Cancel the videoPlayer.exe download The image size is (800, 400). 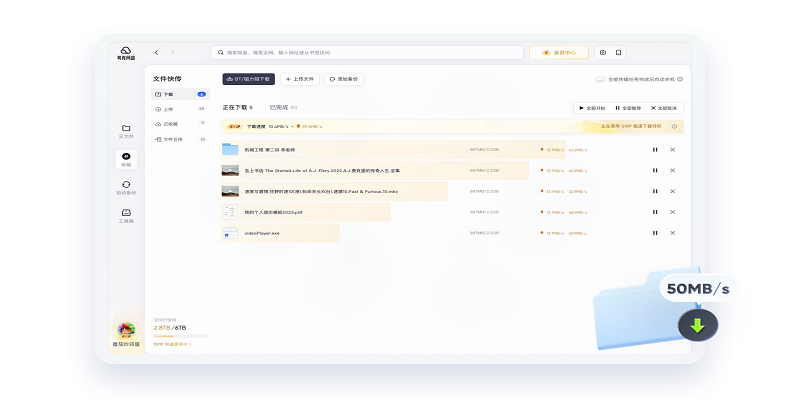(x=672, y=233)
